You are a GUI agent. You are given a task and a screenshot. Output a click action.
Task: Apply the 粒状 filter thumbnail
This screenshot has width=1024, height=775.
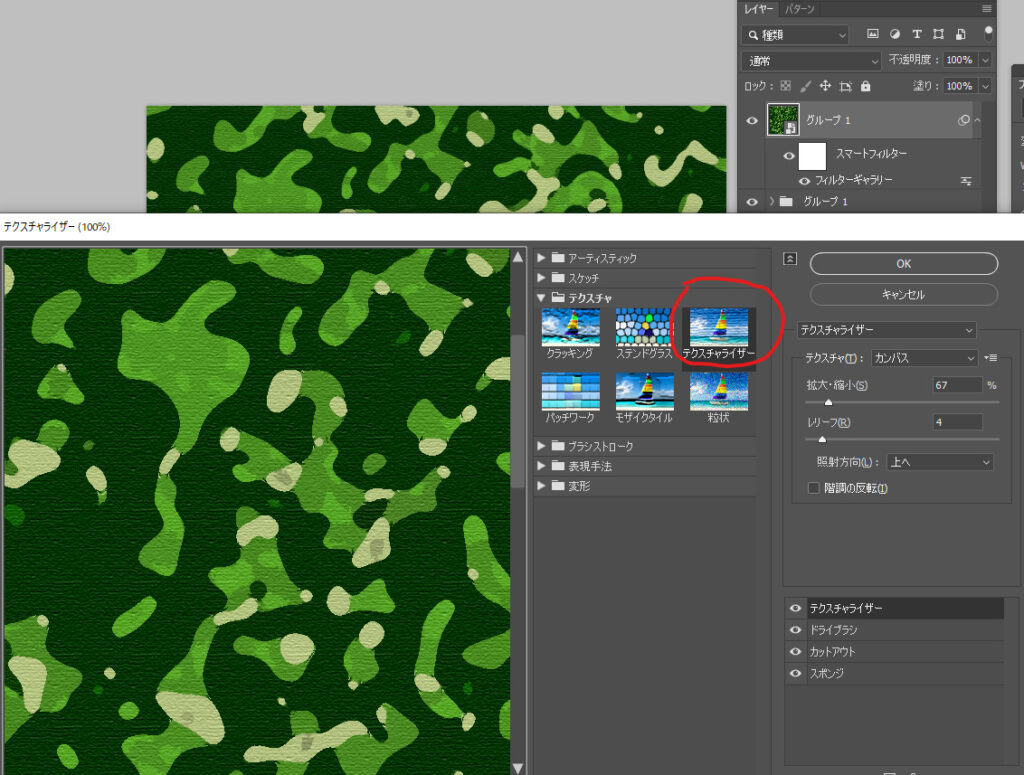718,391
